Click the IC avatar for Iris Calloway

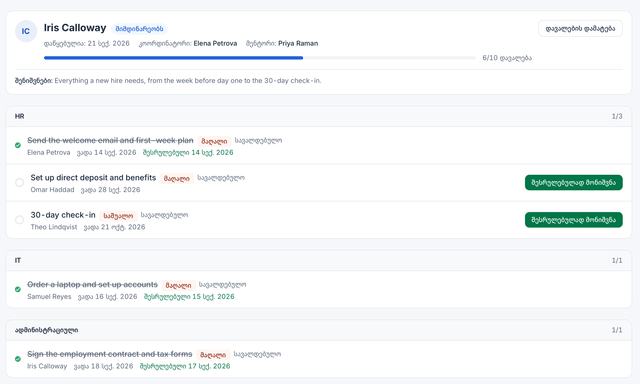26,31
